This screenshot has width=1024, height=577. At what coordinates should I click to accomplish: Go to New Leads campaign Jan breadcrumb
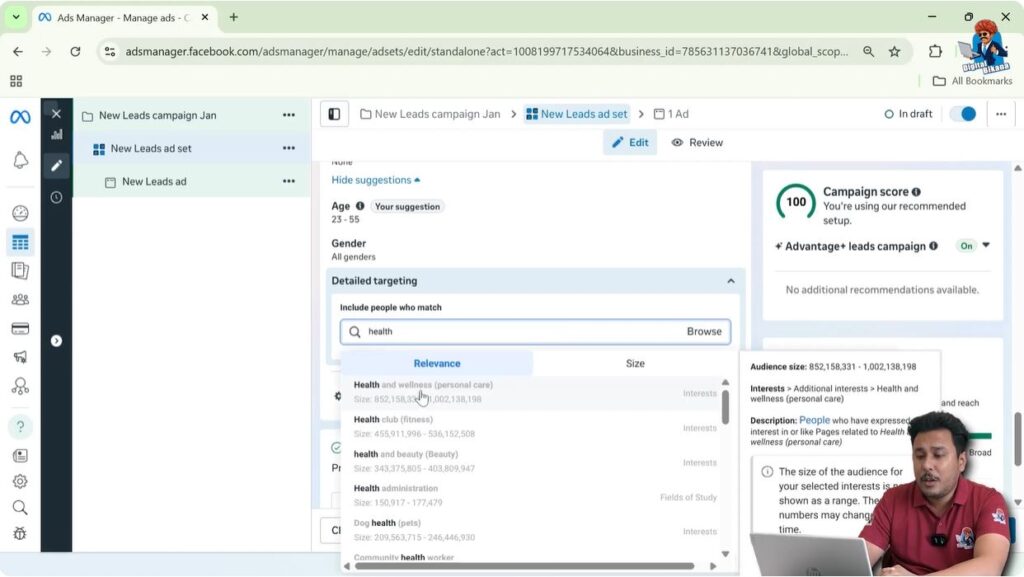(430, 114)
